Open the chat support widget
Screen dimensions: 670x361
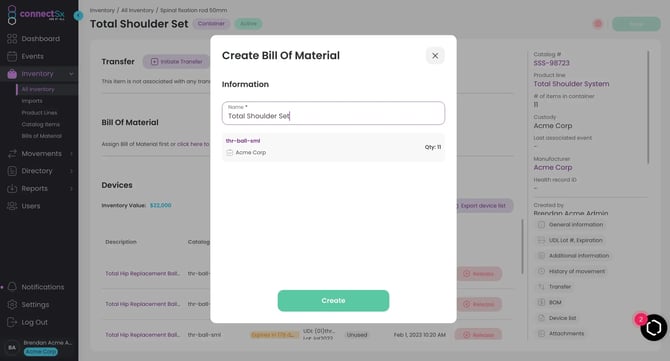click(x=653, y=328)
